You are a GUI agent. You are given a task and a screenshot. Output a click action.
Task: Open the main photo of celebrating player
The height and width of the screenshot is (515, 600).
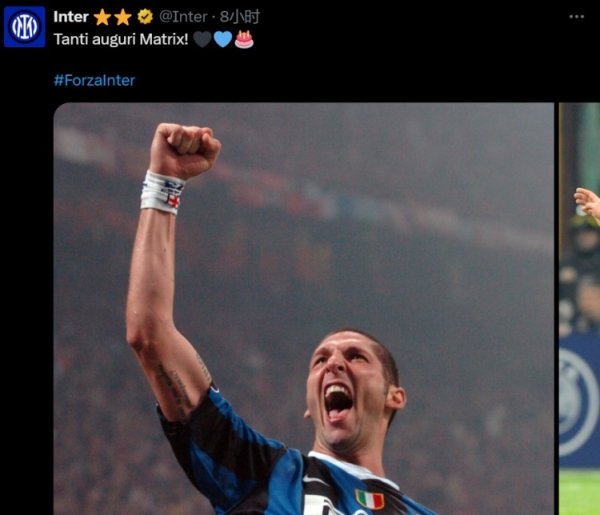click(304, 309)
